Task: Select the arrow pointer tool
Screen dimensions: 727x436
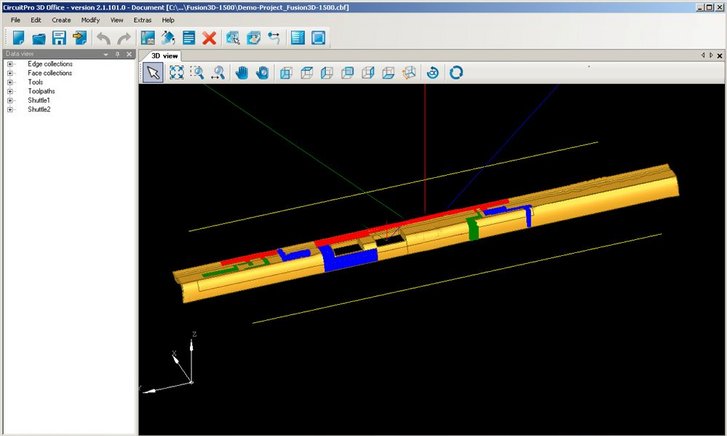Action: (153, 72)
